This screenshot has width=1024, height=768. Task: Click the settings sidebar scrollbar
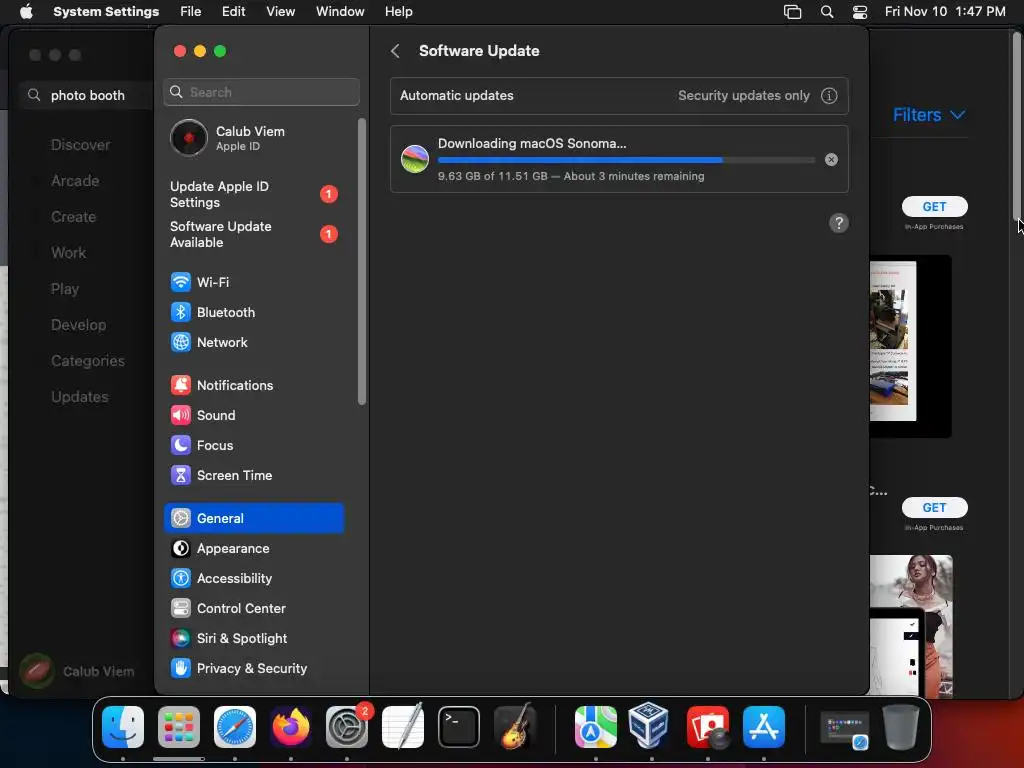362,261
